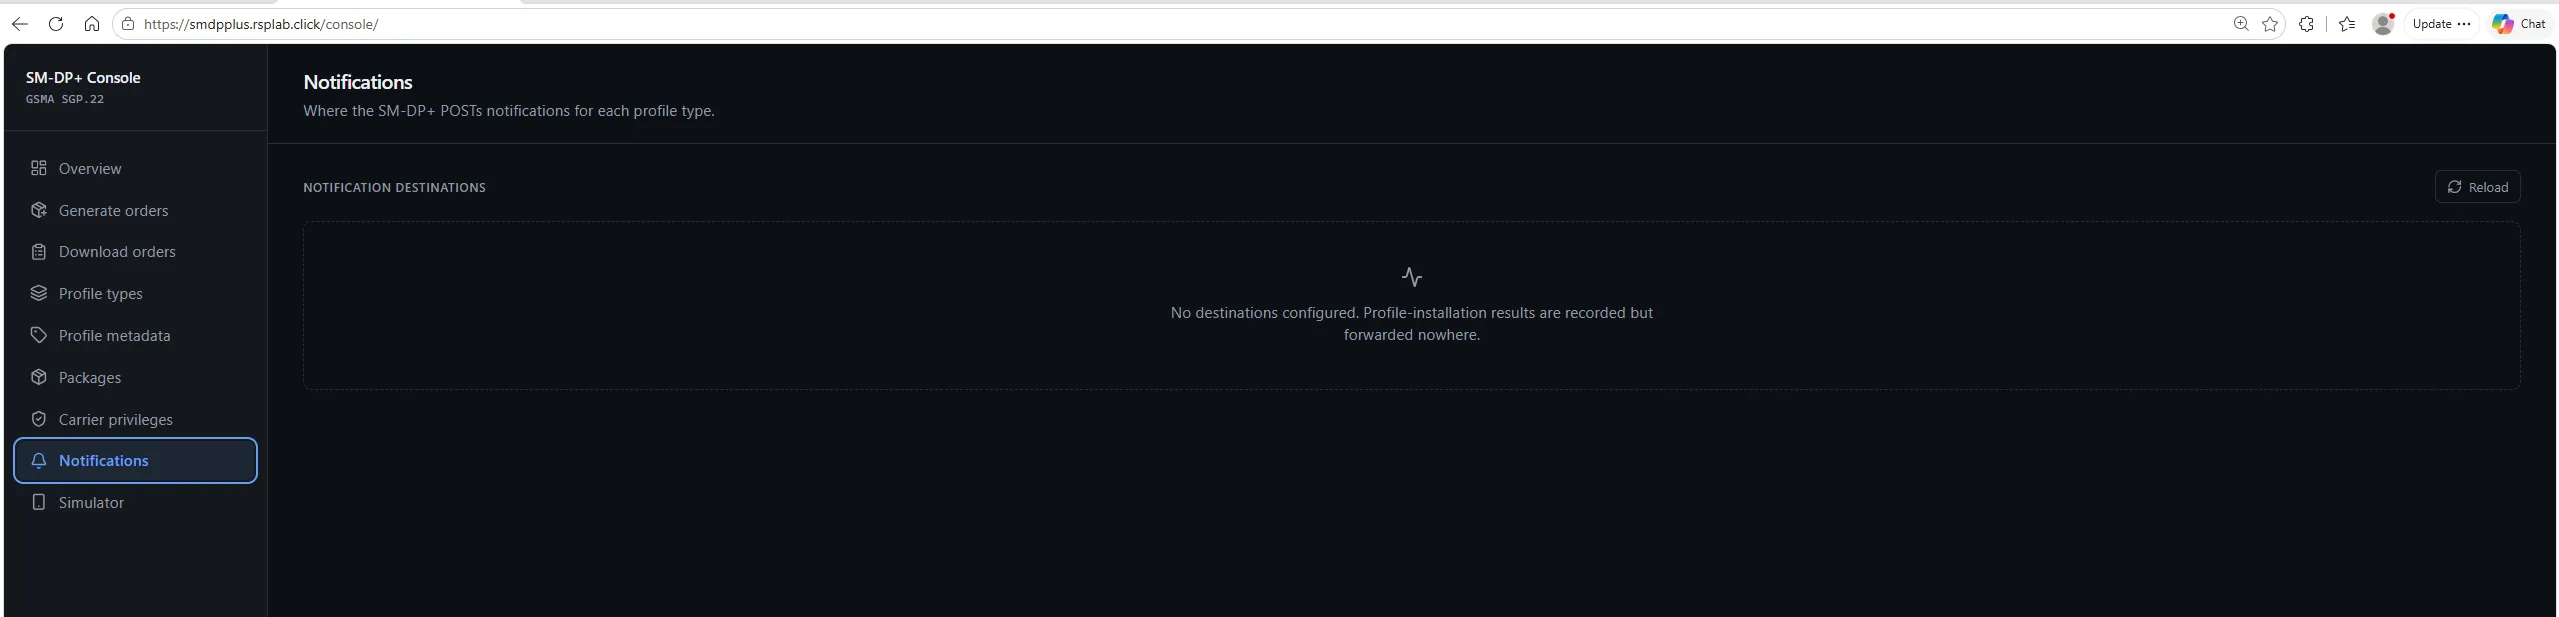The height and width of the screenshot is (617, 2559).
Task: Refresh the page with the browser reload icon
Action: (x=56, y=24)
